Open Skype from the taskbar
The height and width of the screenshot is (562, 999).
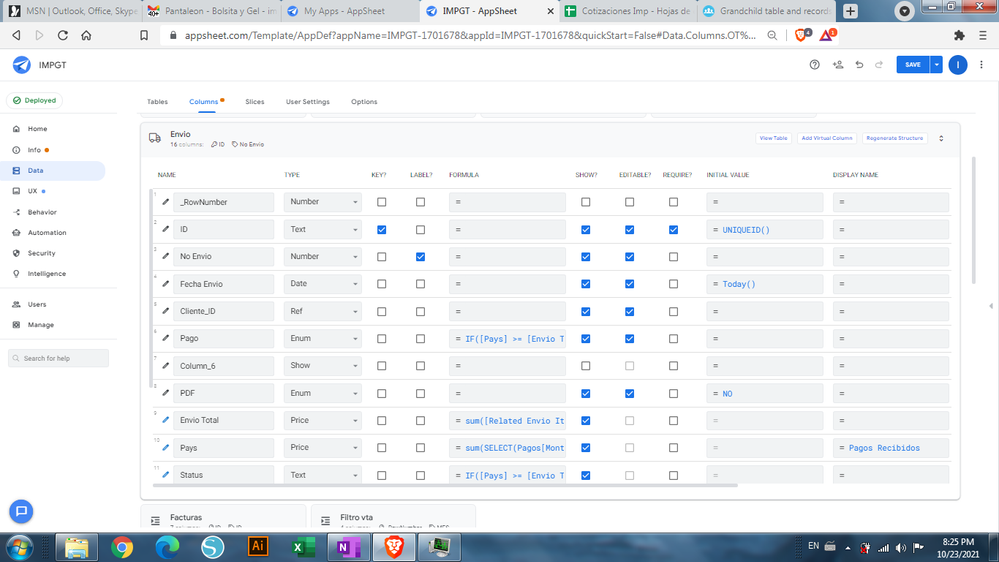pyautogui.click(x=212, y=547)
